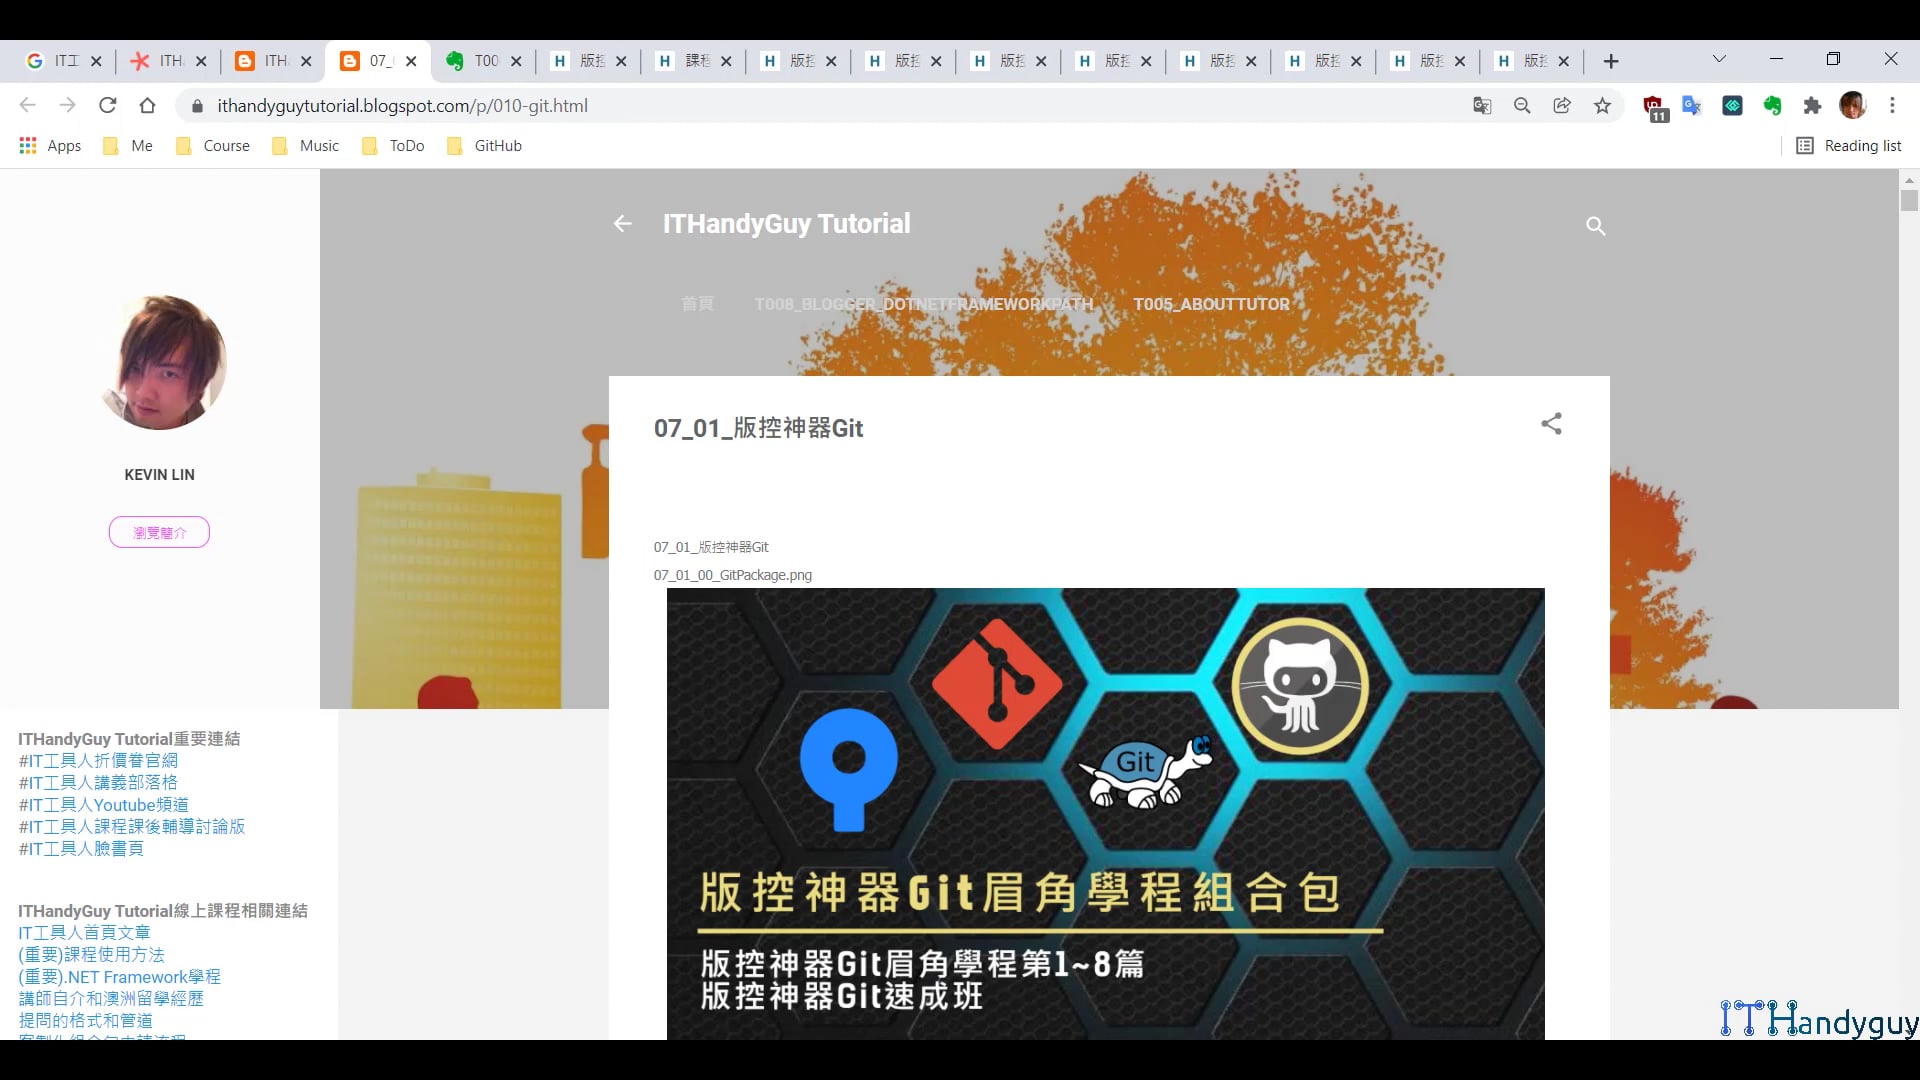Image resolution: width=1920 pixels, height=1080 pixels.
Task: Open the Reading list panel
Action: pyautogui.click(x=1849, y=146)
